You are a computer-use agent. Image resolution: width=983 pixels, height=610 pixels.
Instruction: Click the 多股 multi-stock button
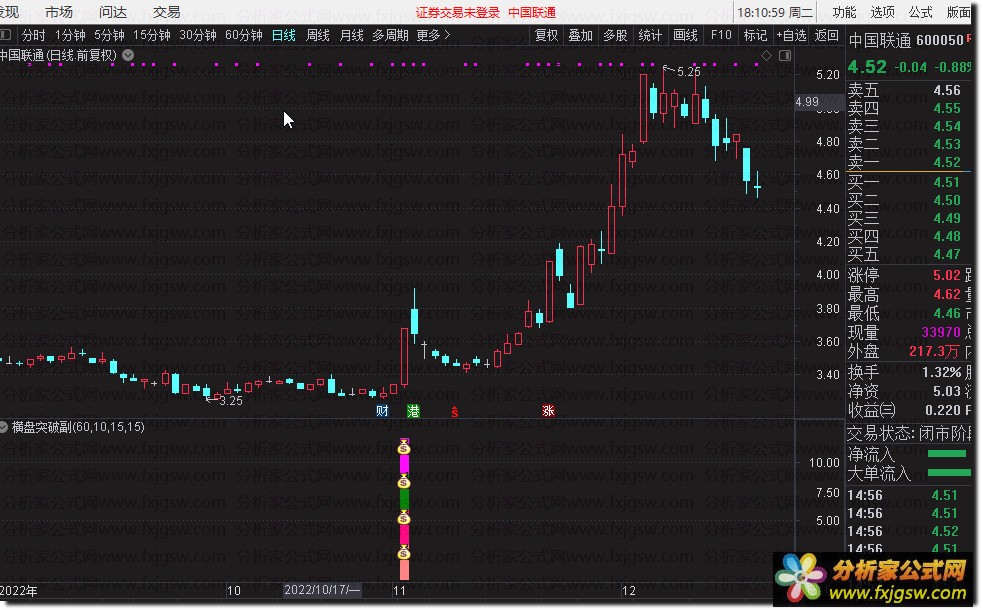coord(615,35)
